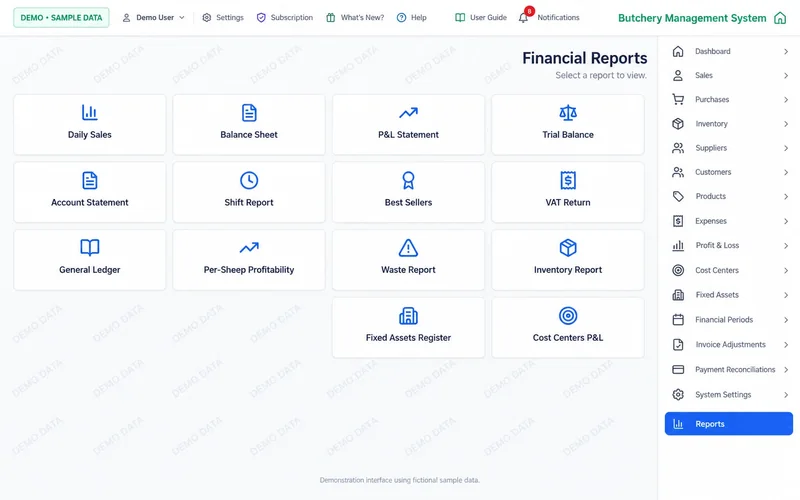This screenshot has width=800, height=500.
Task: Open Purchases from the sidebar
Action: [x=729, y=99]
